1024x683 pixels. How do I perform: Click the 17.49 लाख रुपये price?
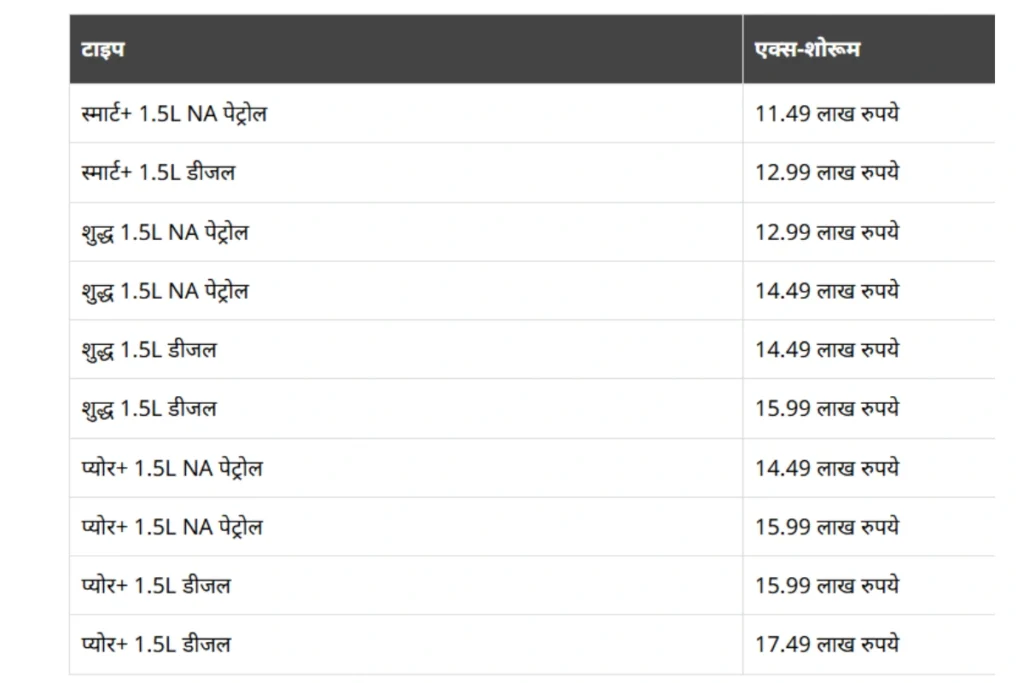tap(827, 645)
